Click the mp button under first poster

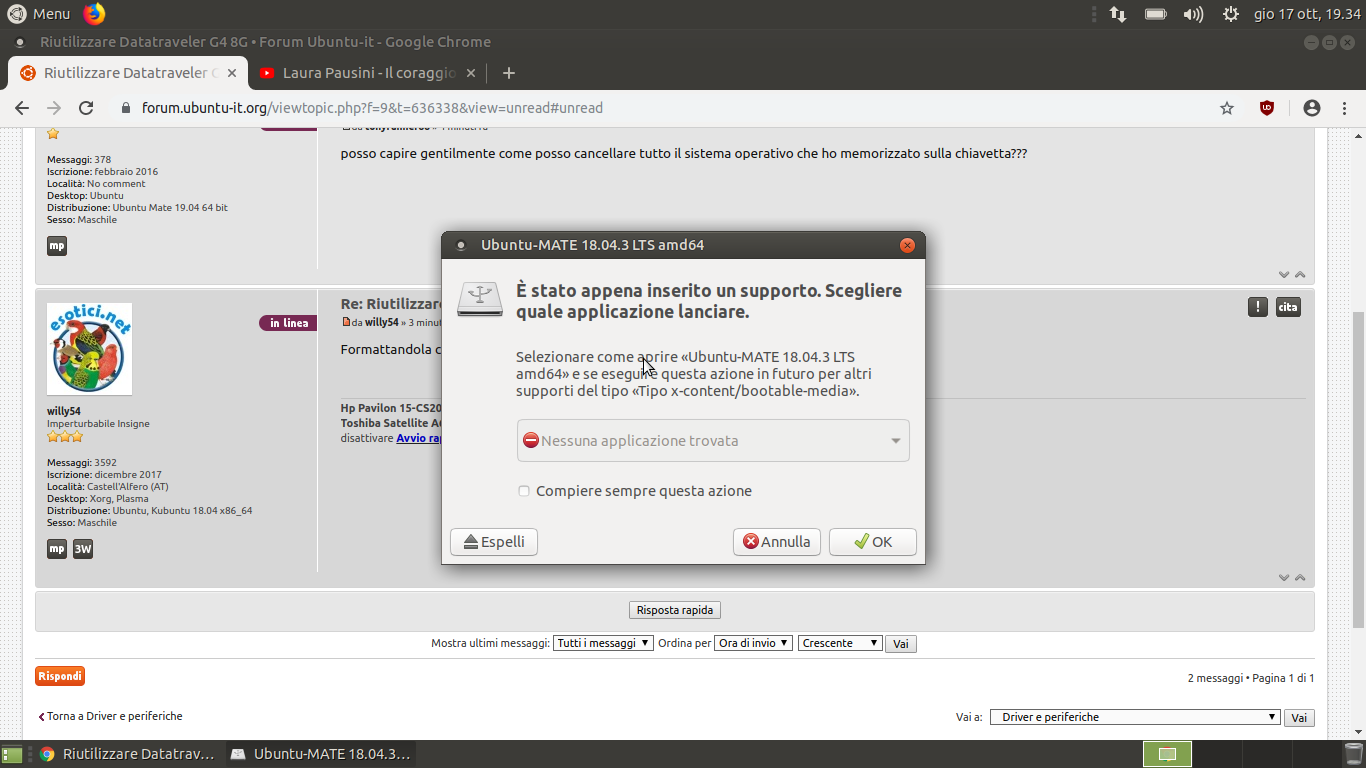click(57, 246)
